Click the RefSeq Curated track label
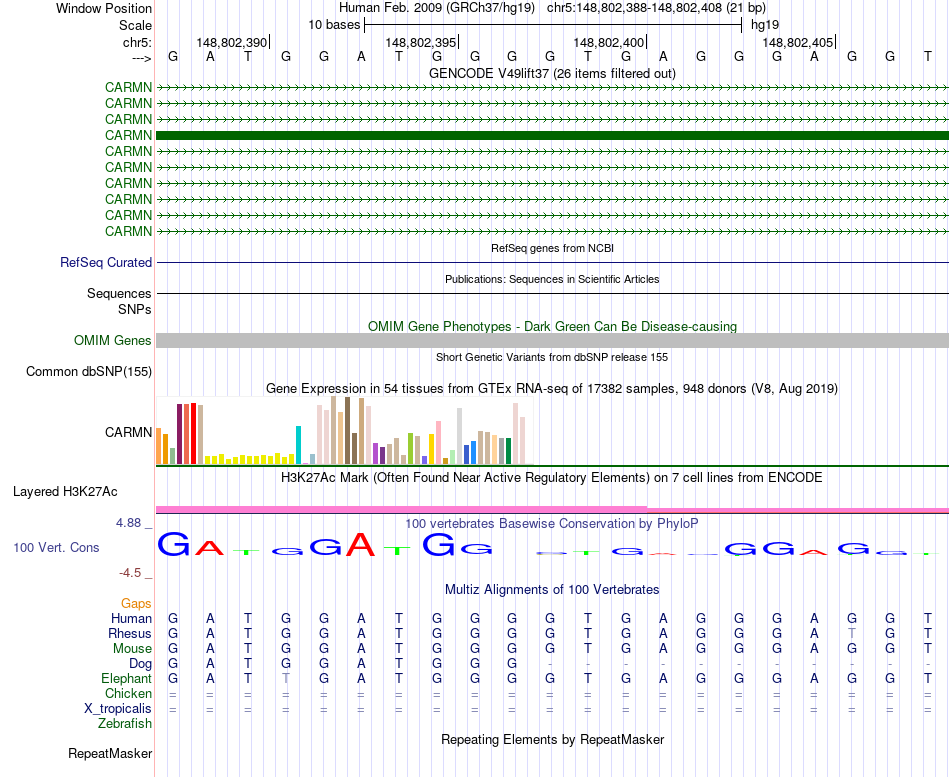The width and height of the screenshot is (950, 777). tap(106, 262)
